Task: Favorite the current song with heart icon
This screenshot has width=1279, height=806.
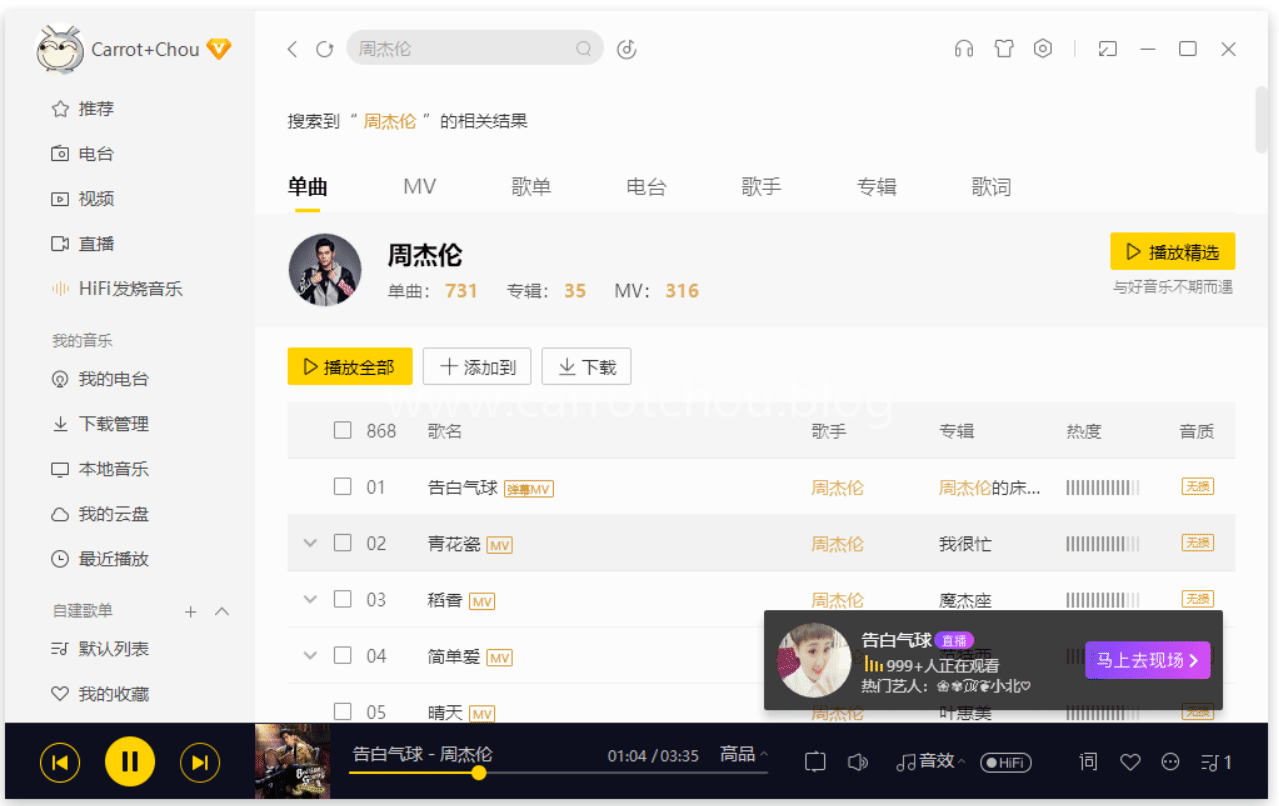Action: point(1130,762)
